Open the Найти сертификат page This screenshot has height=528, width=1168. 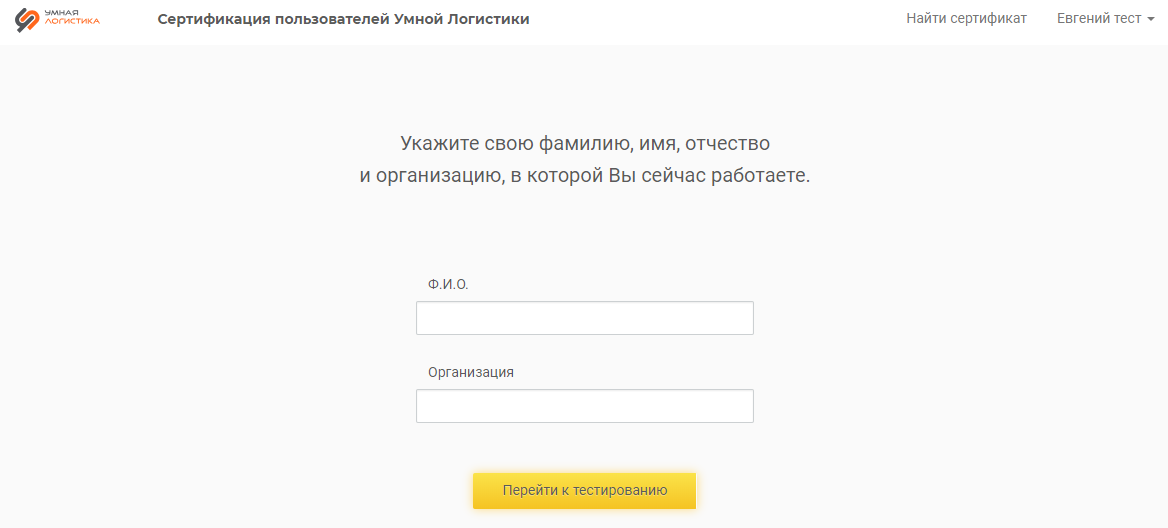pos(966,19)
